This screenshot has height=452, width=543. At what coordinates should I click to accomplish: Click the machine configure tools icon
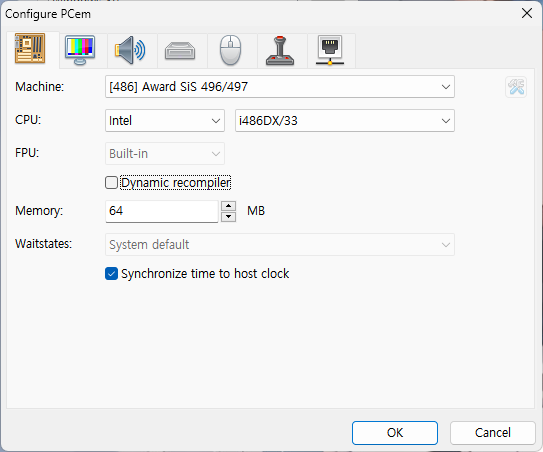[516, 87]
